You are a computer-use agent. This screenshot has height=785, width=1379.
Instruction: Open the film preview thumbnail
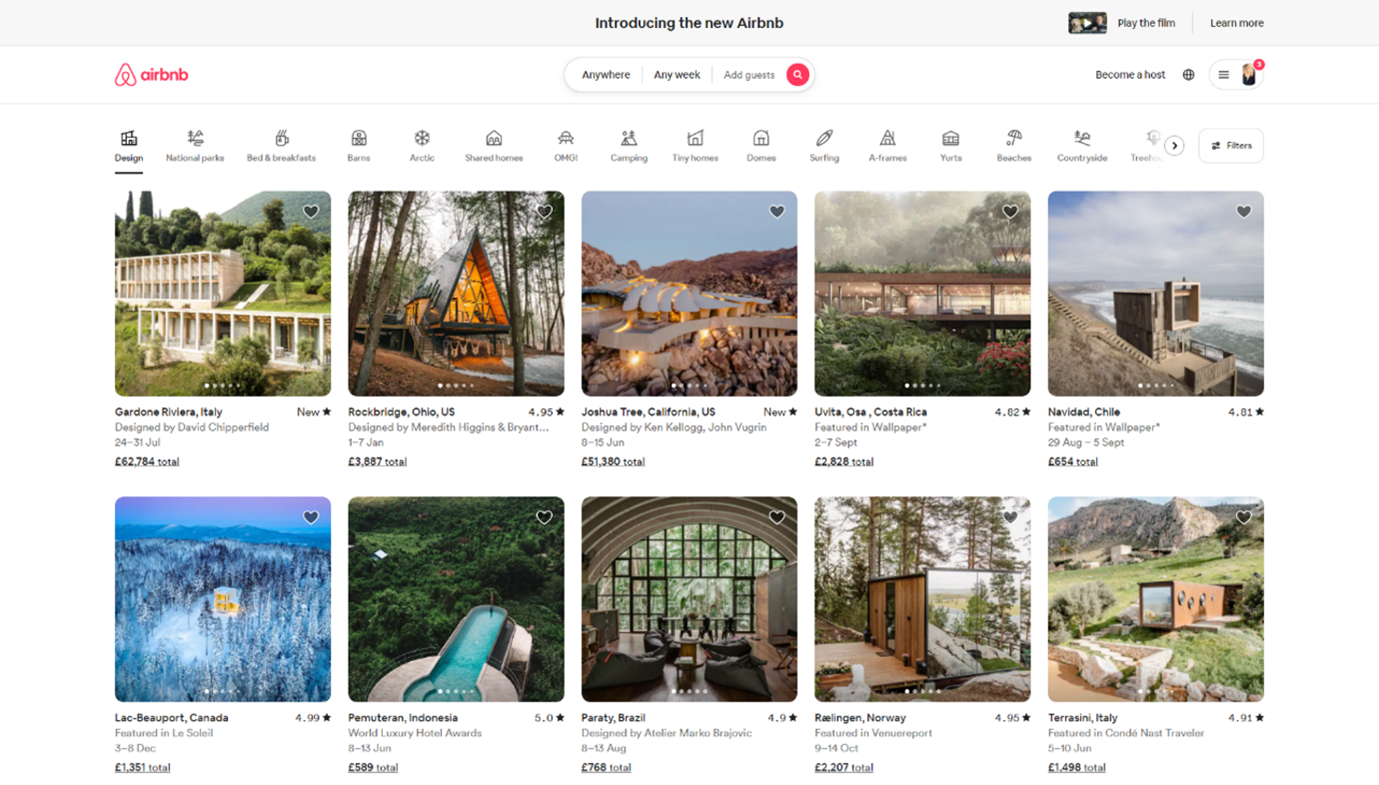pyautogui.click(x=1087, y=23)
